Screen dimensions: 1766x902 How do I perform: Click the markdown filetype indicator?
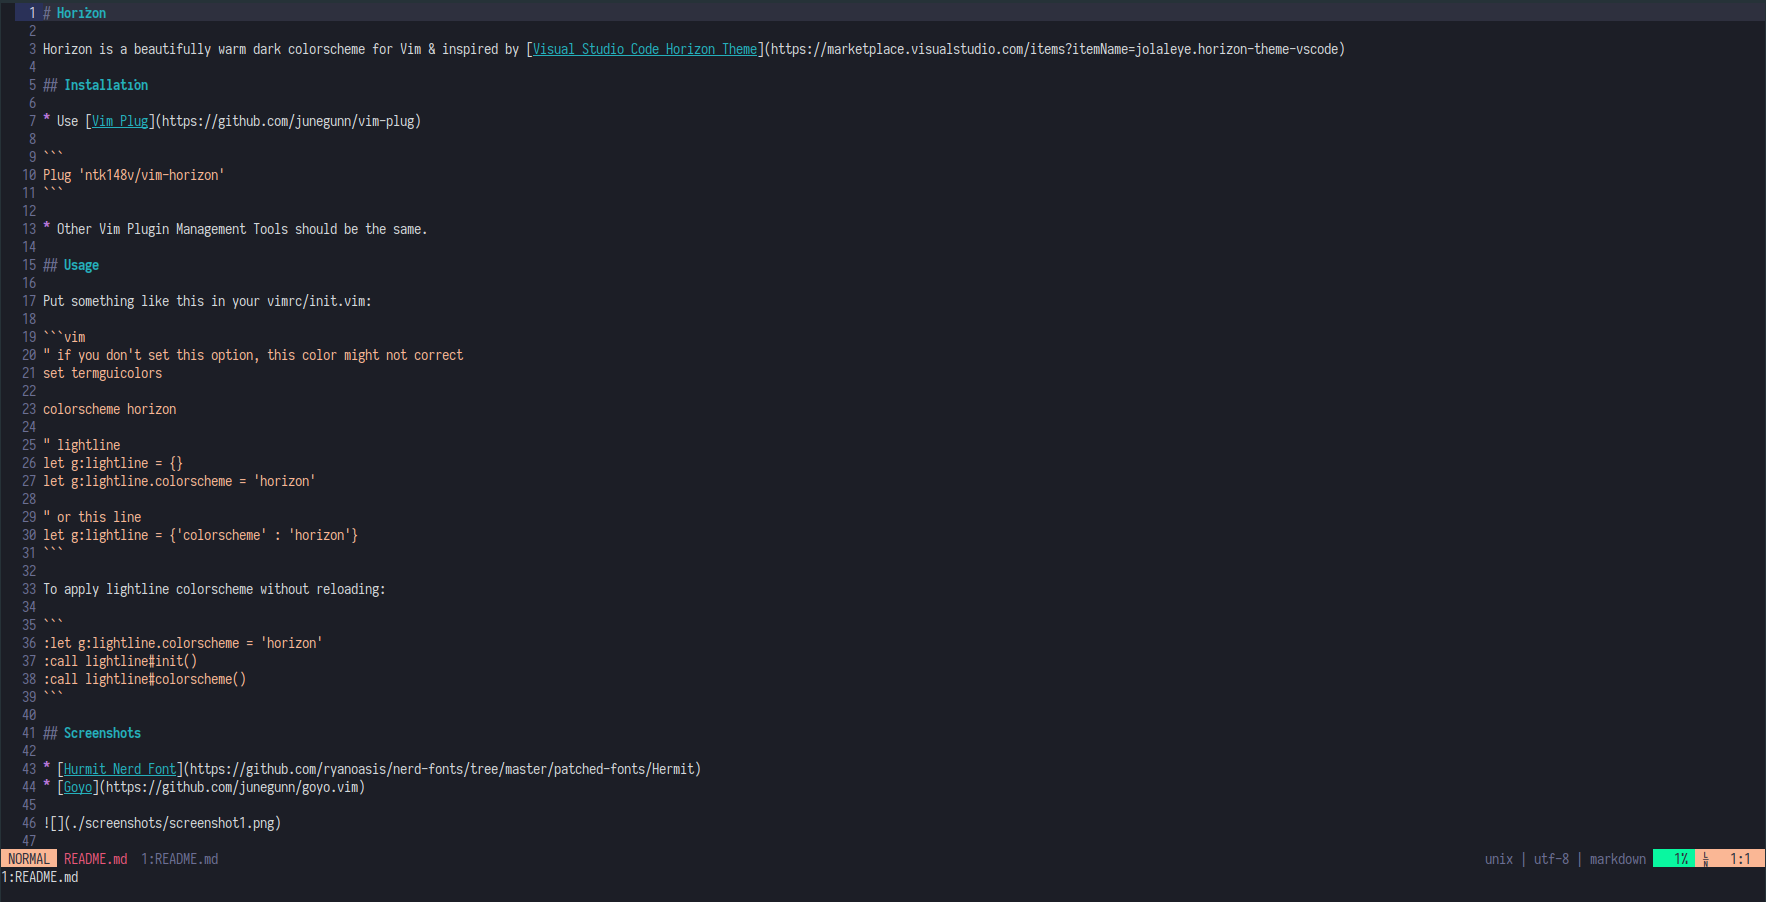point(1618,859)
